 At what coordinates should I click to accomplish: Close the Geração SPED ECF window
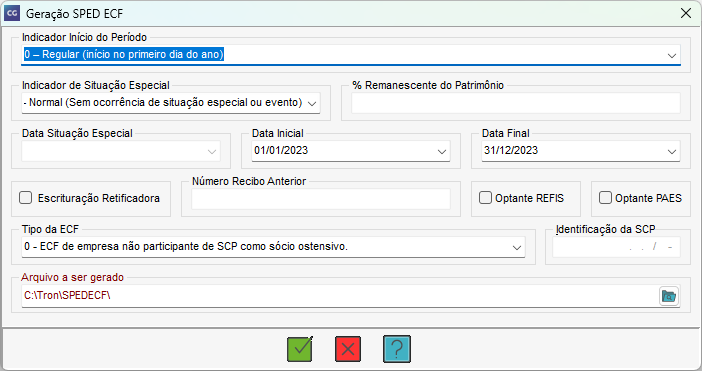click(x=685, y=13)
